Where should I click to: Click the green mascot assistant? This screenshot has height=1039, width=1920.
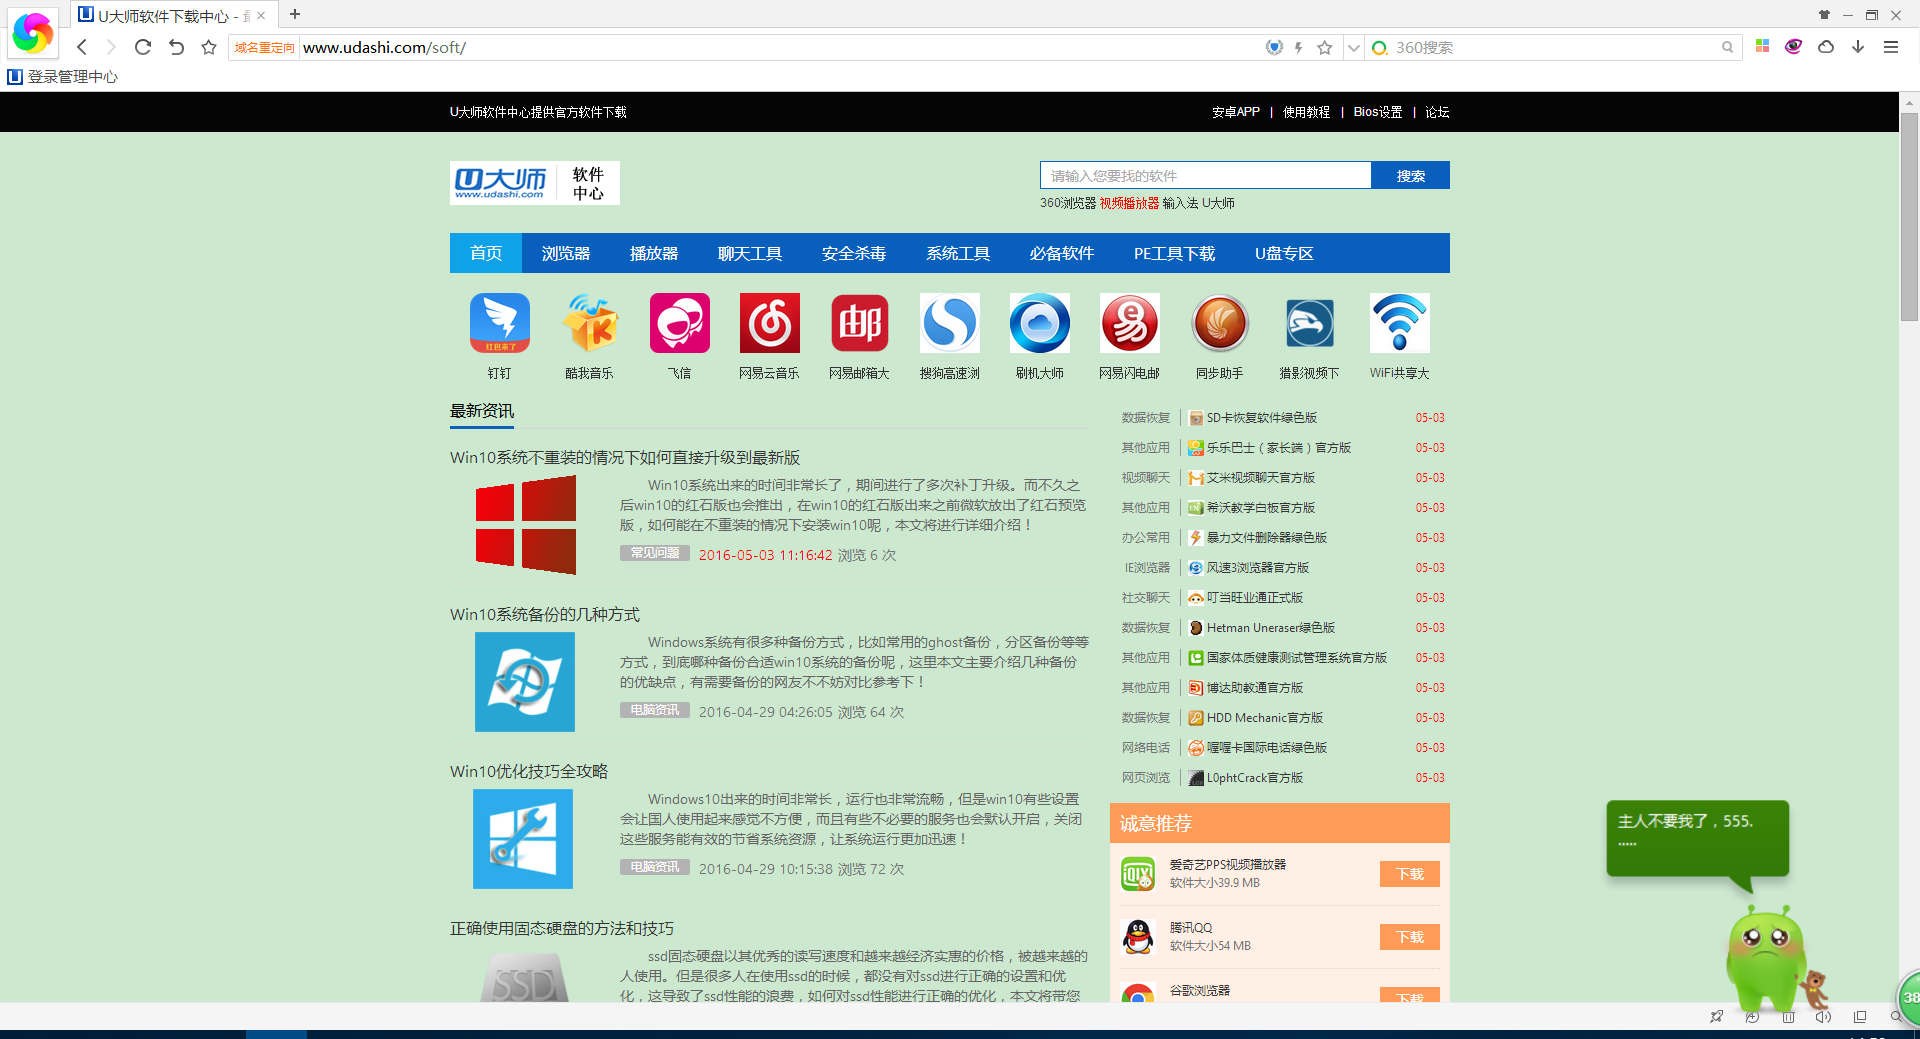point(1765,958)
